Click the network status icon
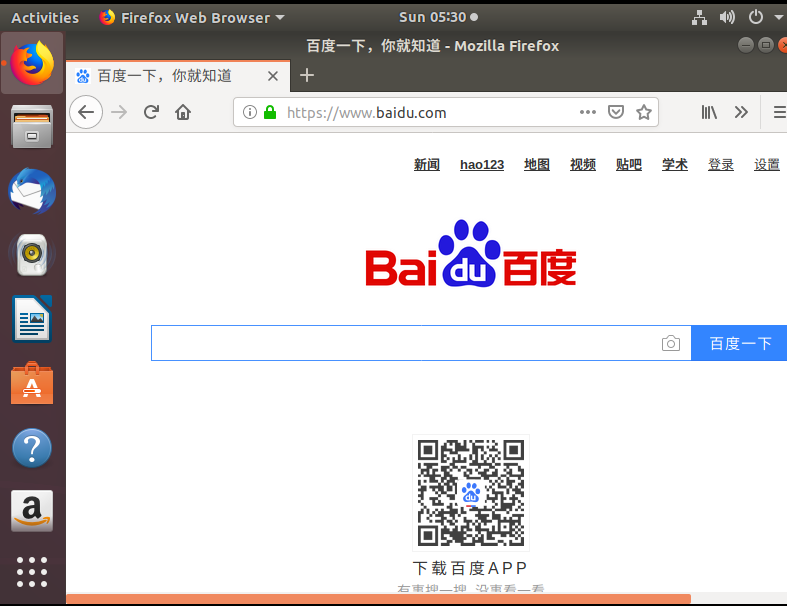 point(699,18)
